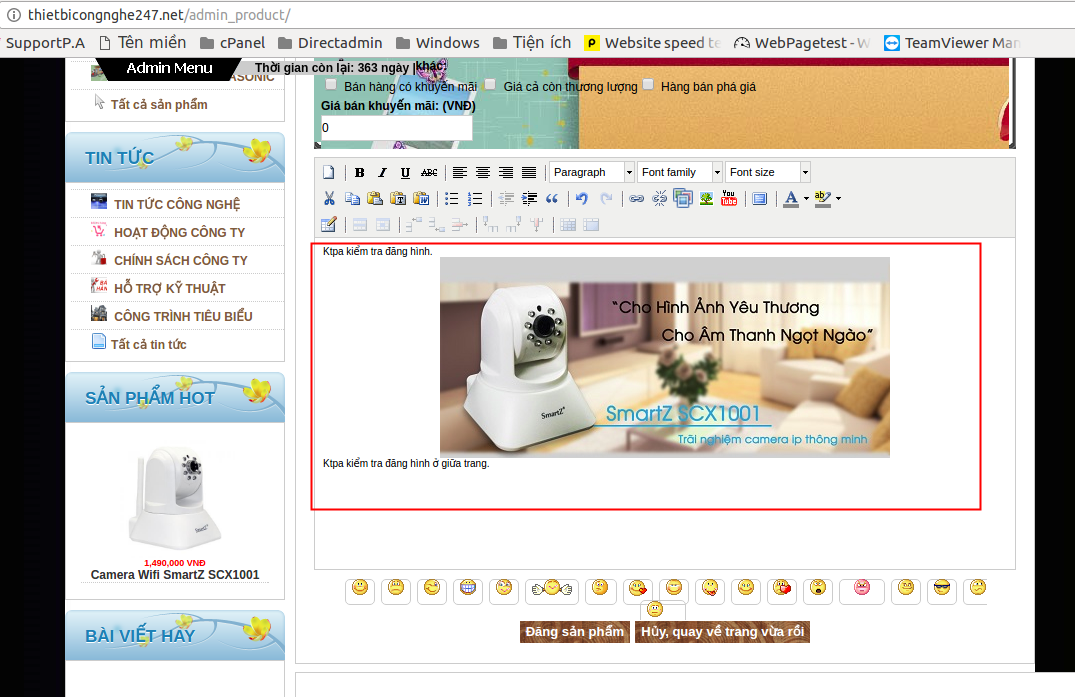
Task: Click the hot product camera thumbnail
Action: (174, 498)
